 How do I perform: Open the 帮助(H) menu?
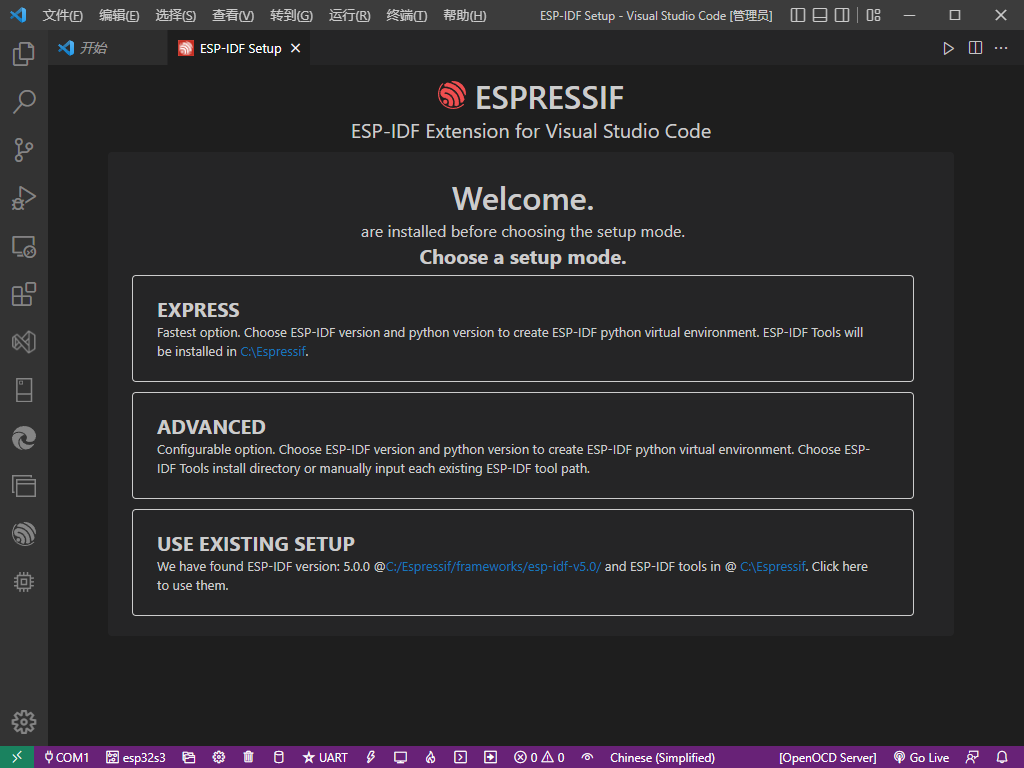pos(464,15)
